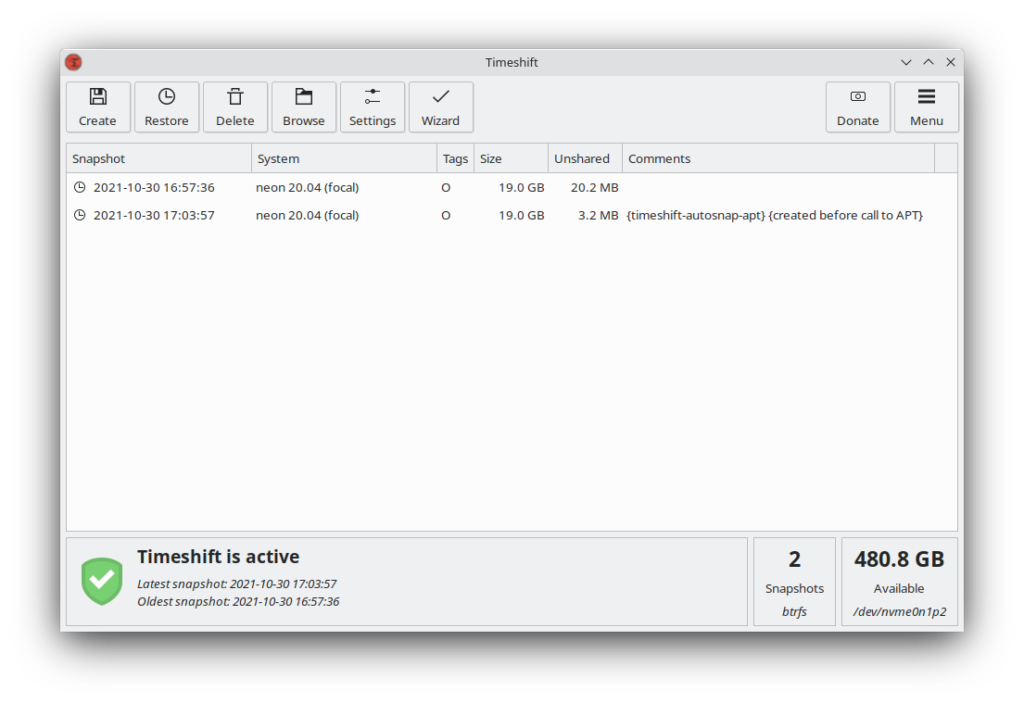Screen dimensions: 1024x703
Task: Click the Donate button
Action: tap(857, 107)
